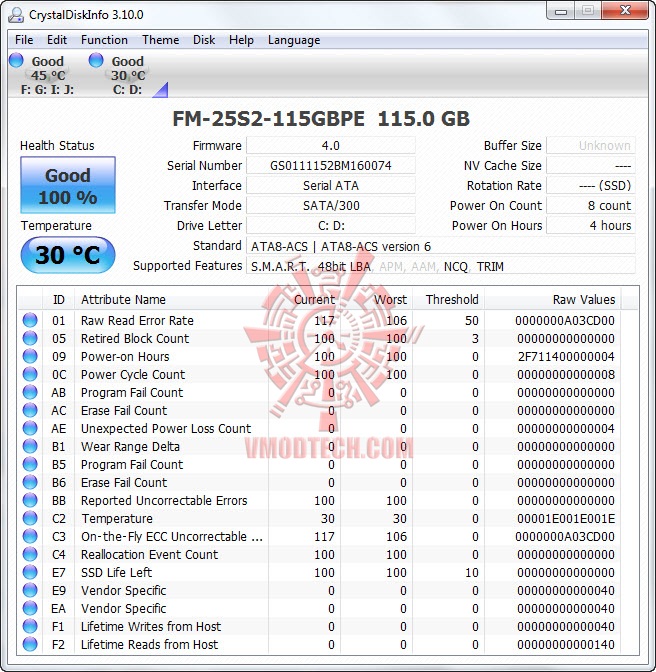Click status orb for Reallocation Event Count
The width and height of the screenshot is (656, 672).
coord(30,554)
